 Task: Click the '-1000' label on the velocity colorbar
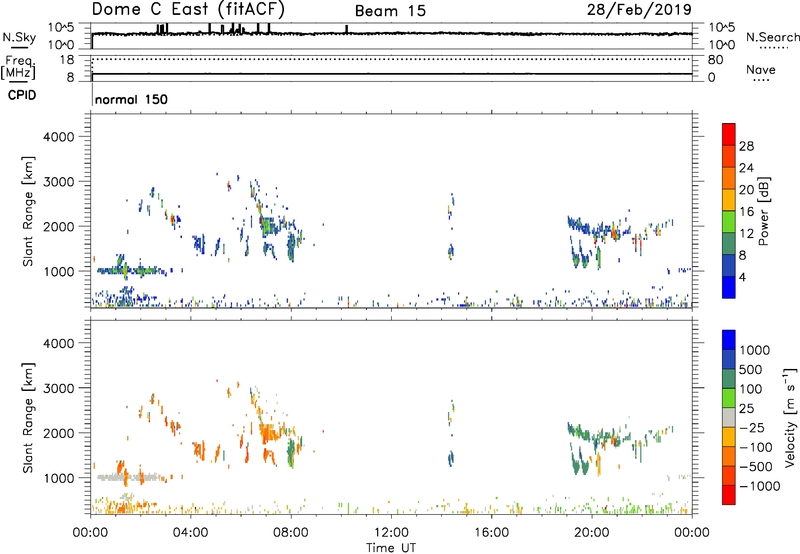[759, 486]
